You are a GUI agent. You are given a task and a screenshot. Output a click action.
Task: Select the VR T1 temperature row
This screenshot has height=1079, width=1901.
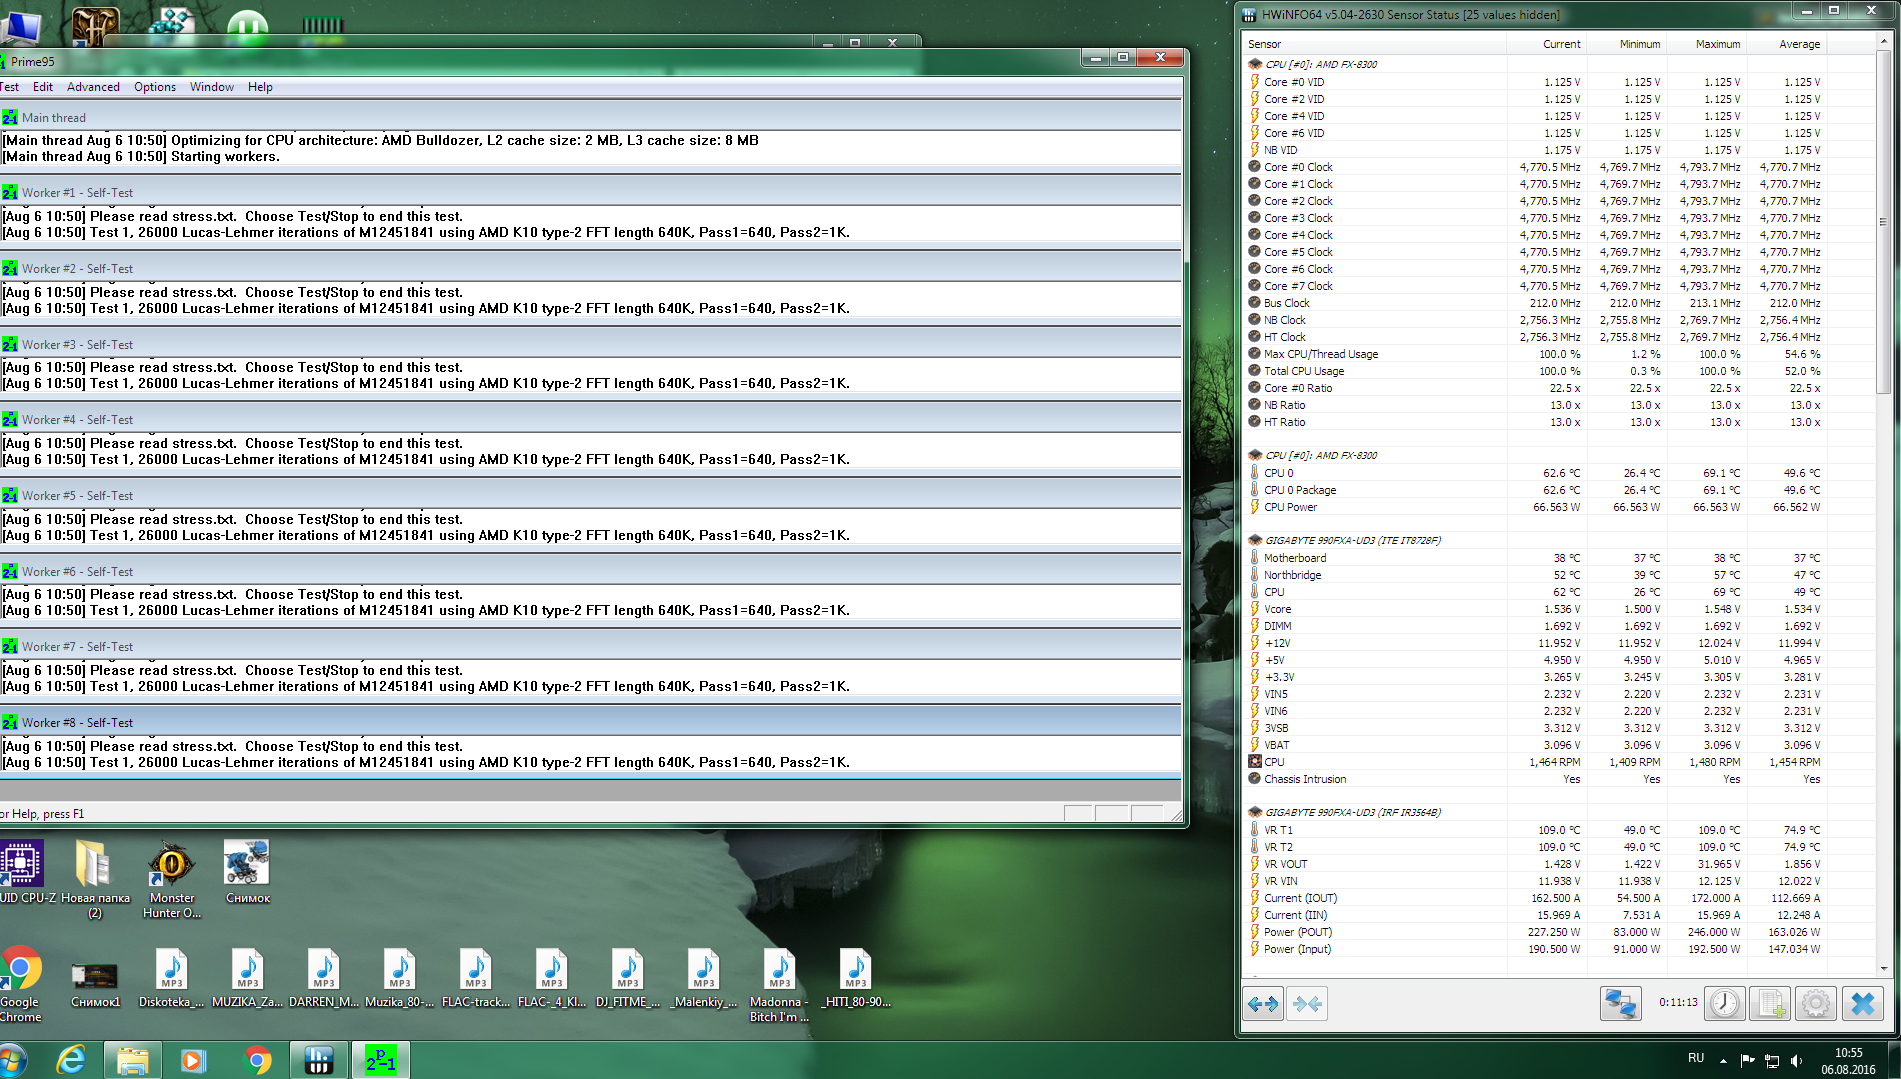tap(1535, 830)
